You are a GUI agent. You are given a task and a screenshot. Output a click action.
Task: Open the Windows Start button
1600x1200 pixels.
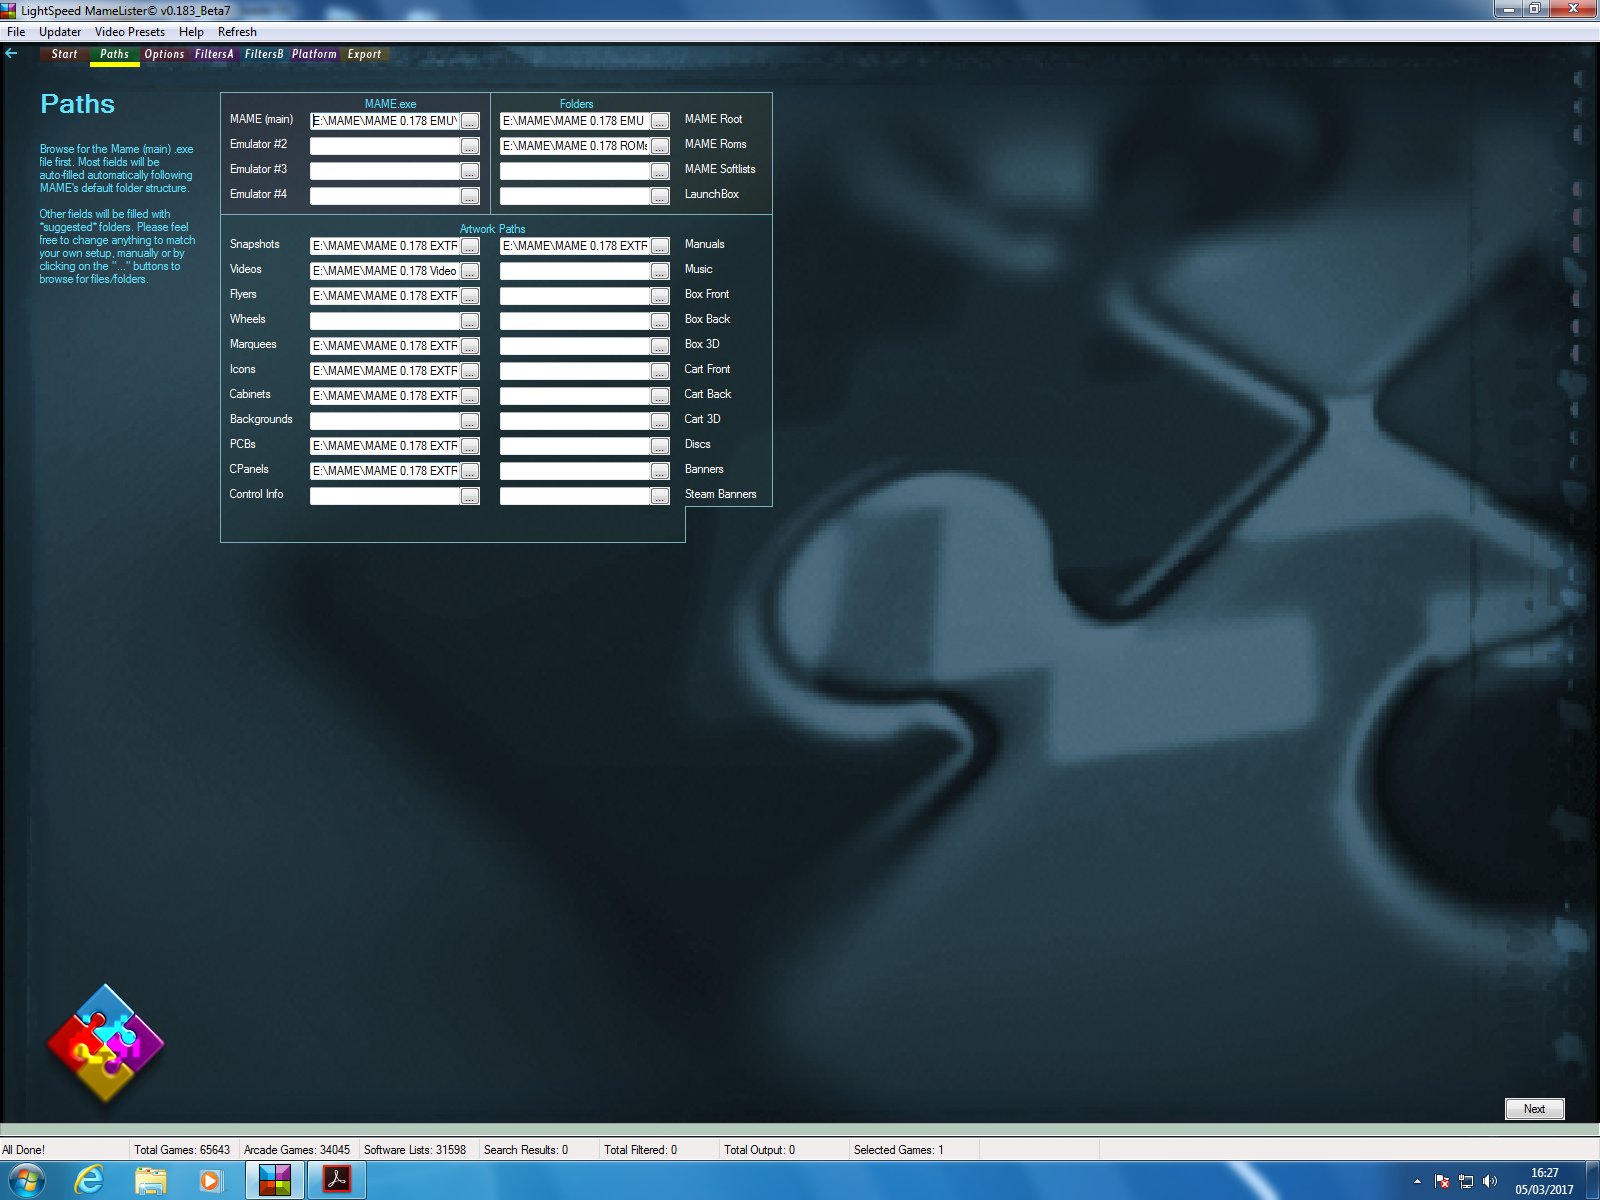(x=27, y=1181)
